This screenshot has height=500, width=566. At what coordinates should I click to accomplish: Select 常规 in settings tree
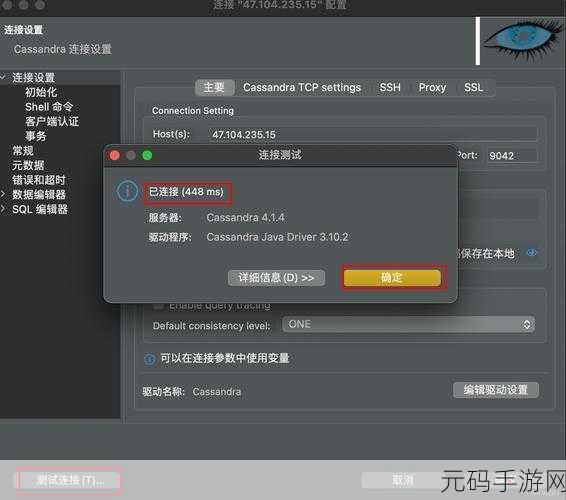(x=23, y=151)
